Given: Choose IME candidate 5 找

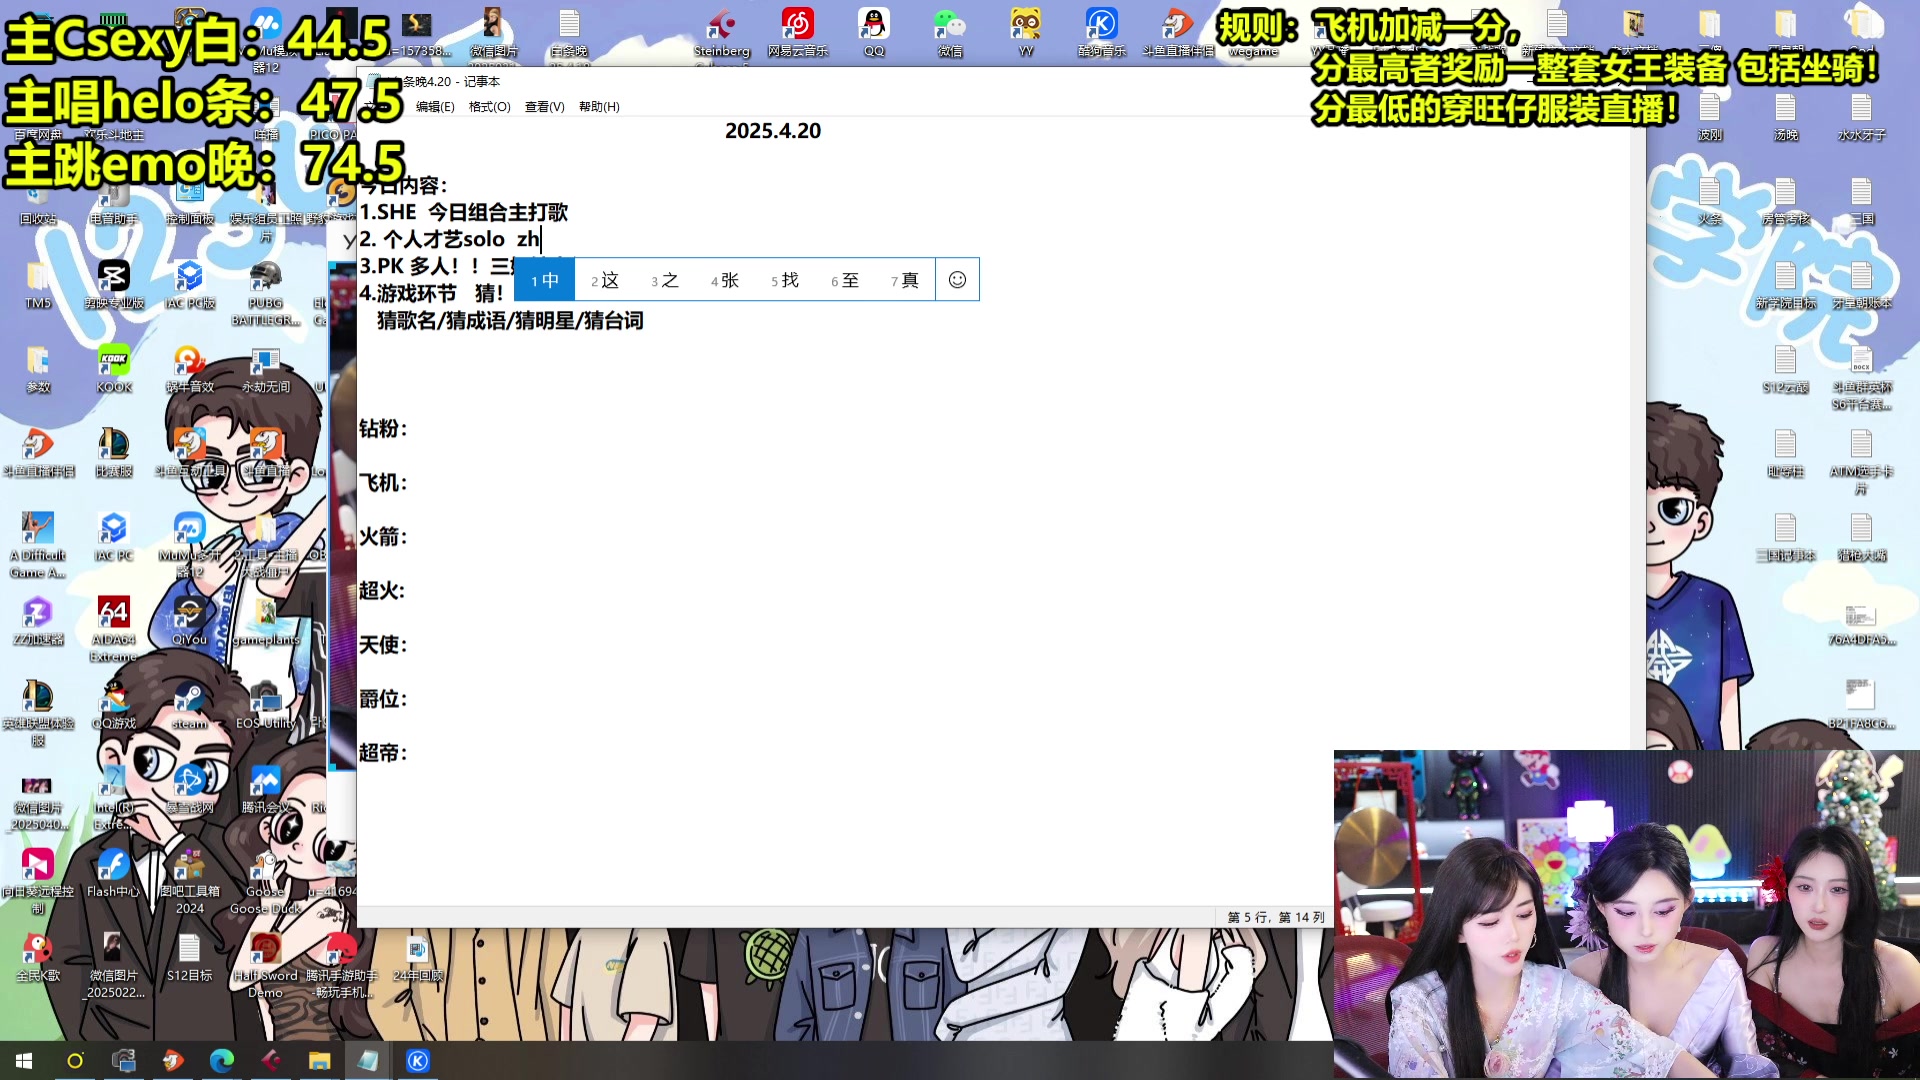Looking at the screenshot, I should pyautogui.click(x=785, y=280).
